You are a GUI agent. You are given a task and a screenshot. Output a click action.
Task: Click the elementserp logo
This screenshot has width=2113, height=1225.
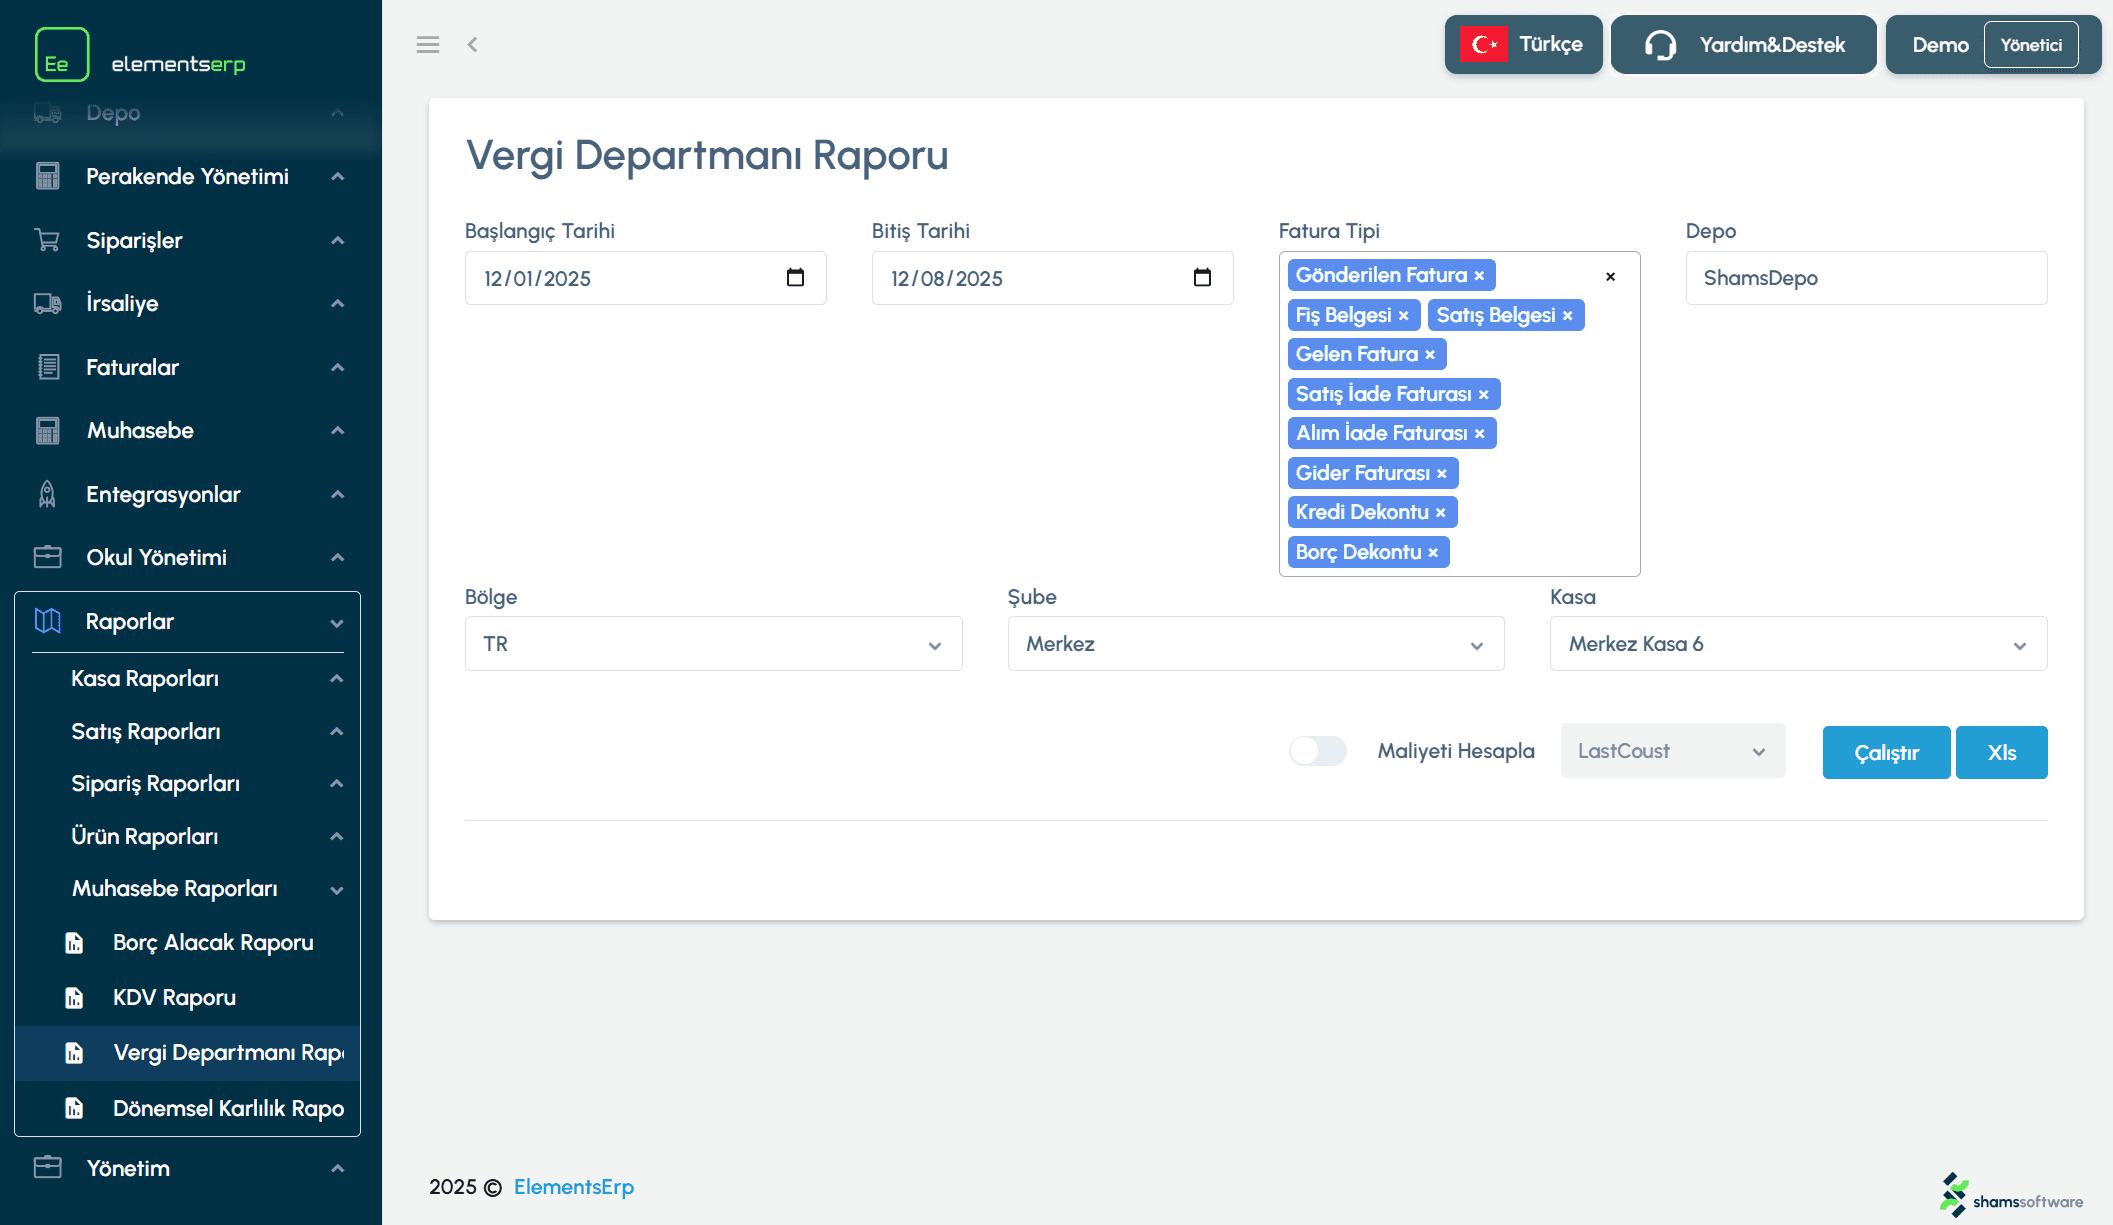point(140,55)
